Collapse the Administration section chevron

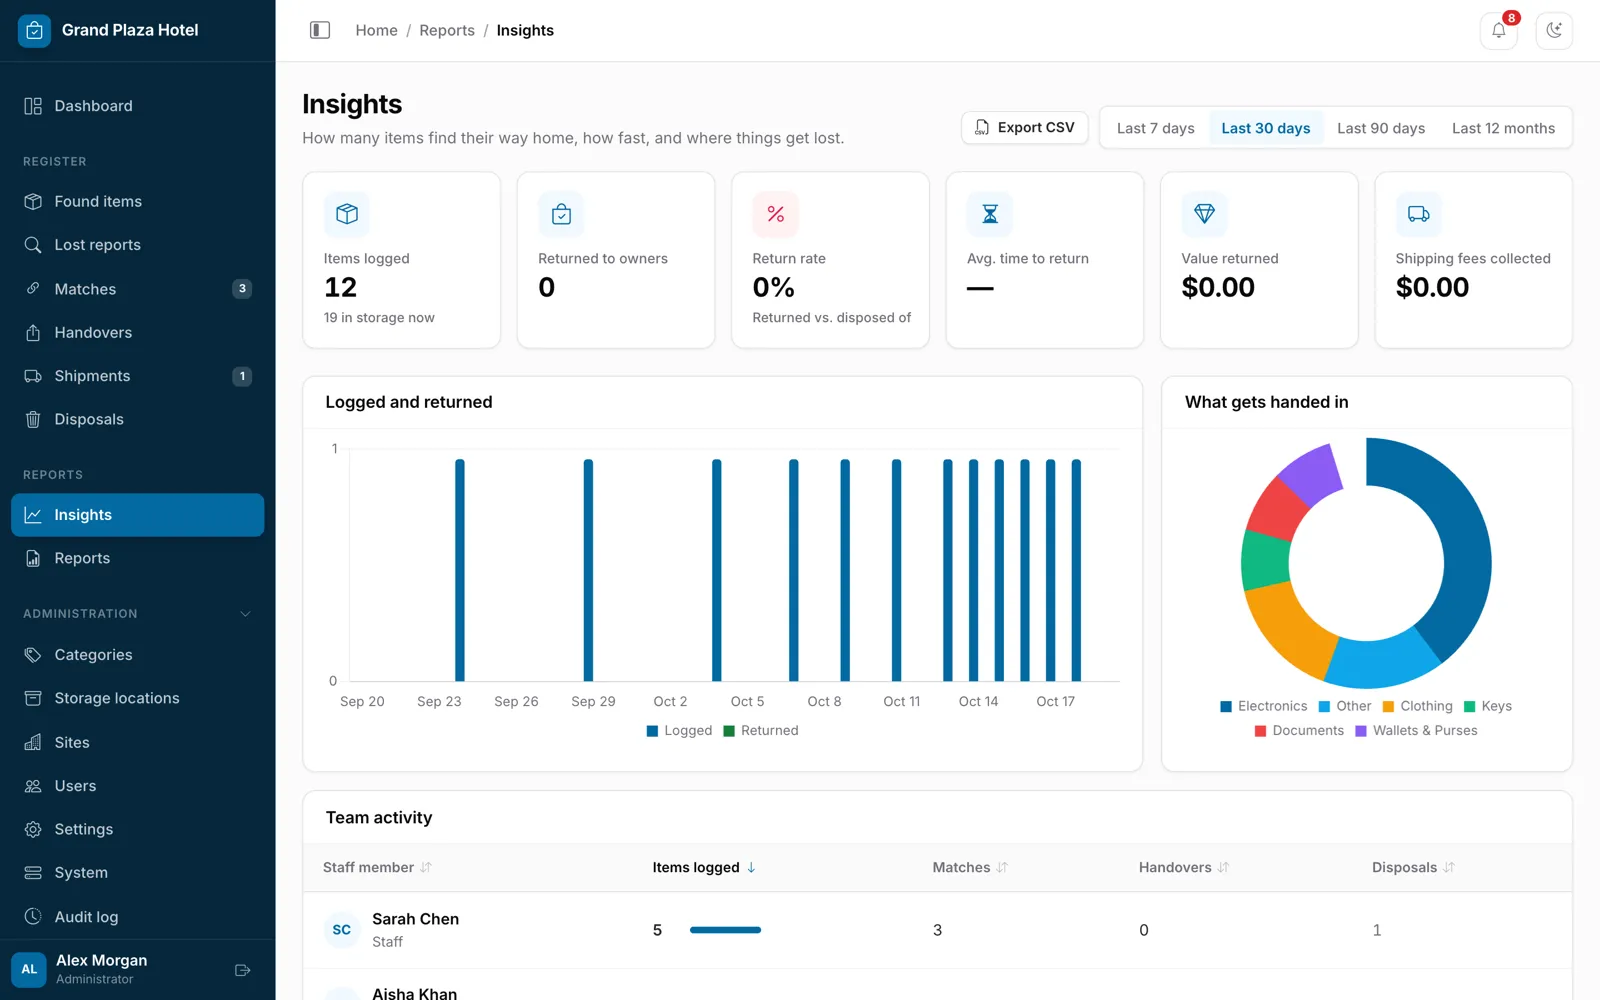[x=245, y=614]
